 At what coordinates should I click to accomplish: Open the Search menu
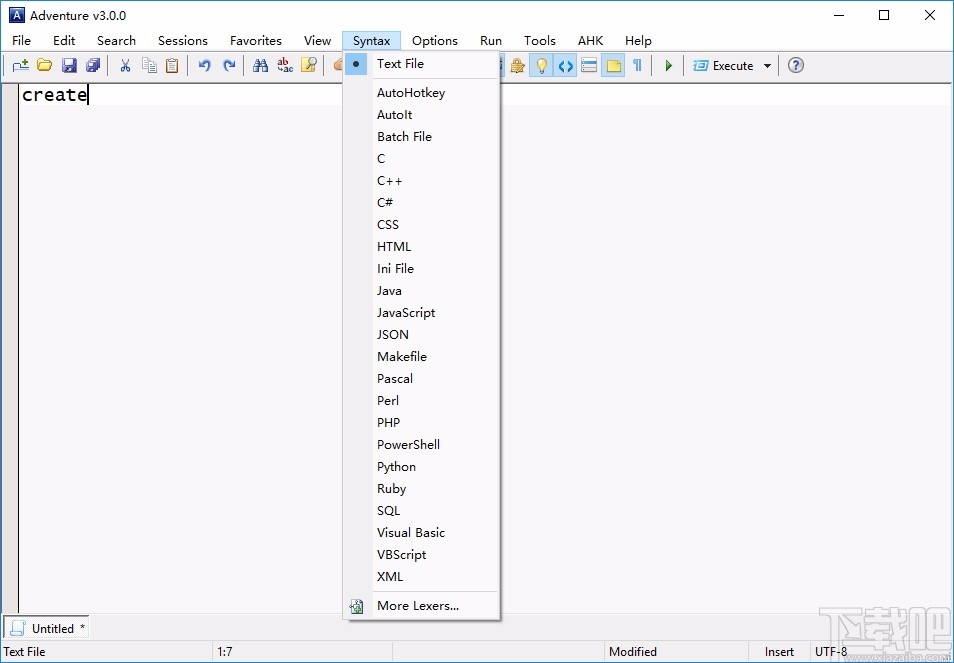[x=116, y=41]
